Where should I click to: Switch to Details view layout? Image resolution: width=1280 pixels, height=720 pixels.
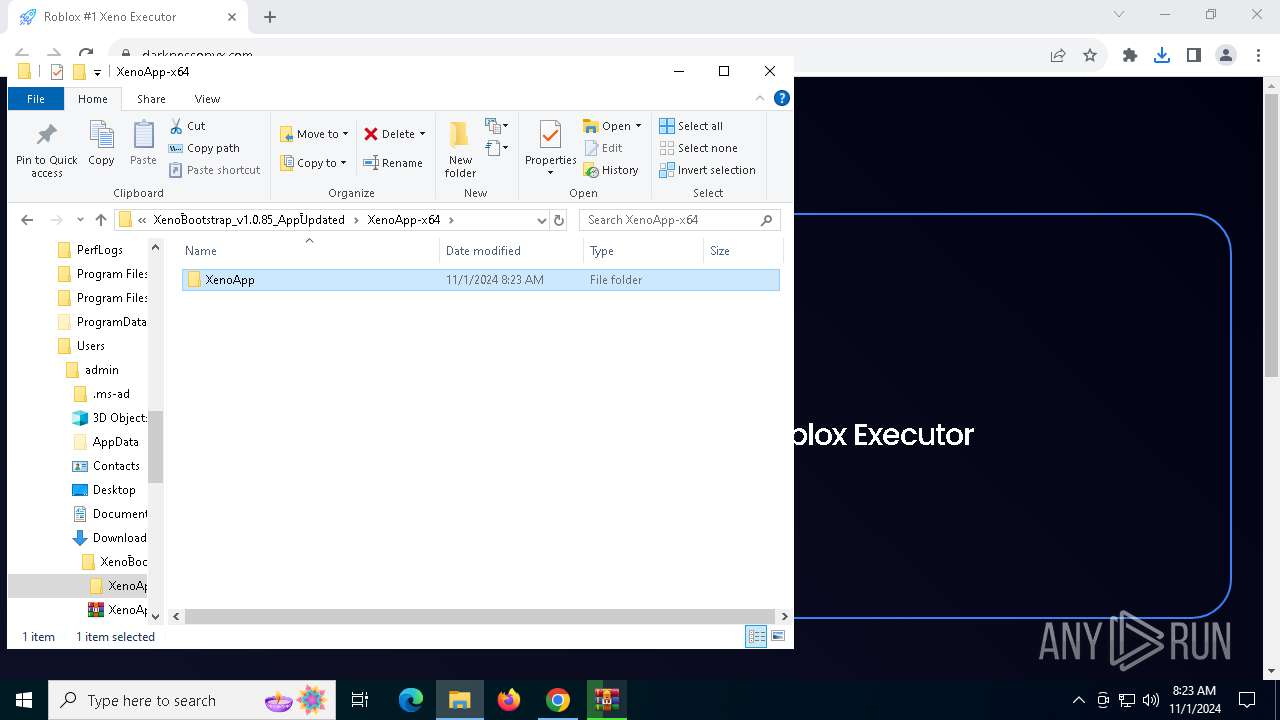(756, 636)
